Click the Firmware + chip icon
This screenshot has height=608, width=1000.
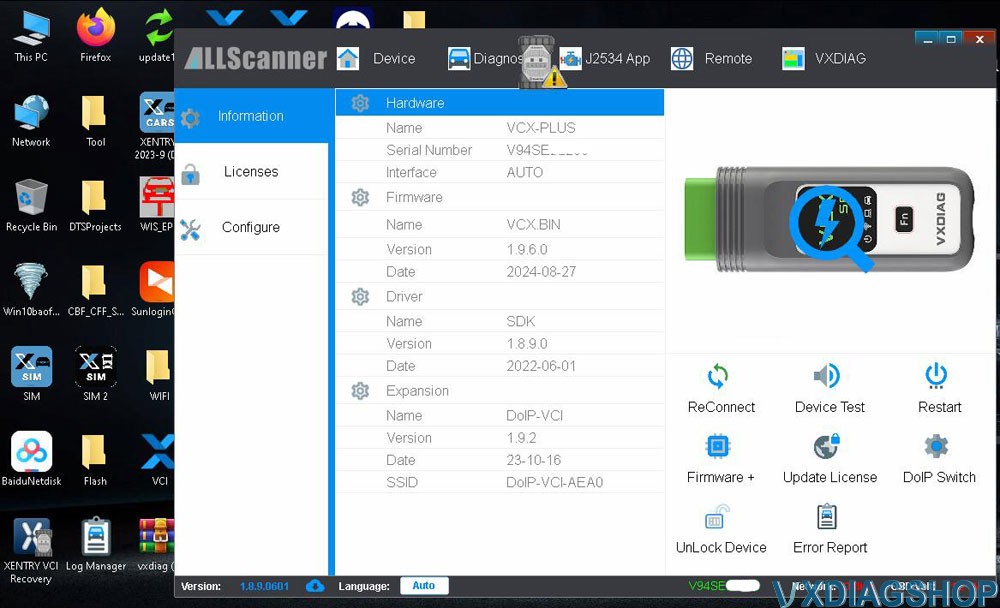pyautogui.click(x=718, y=446)
